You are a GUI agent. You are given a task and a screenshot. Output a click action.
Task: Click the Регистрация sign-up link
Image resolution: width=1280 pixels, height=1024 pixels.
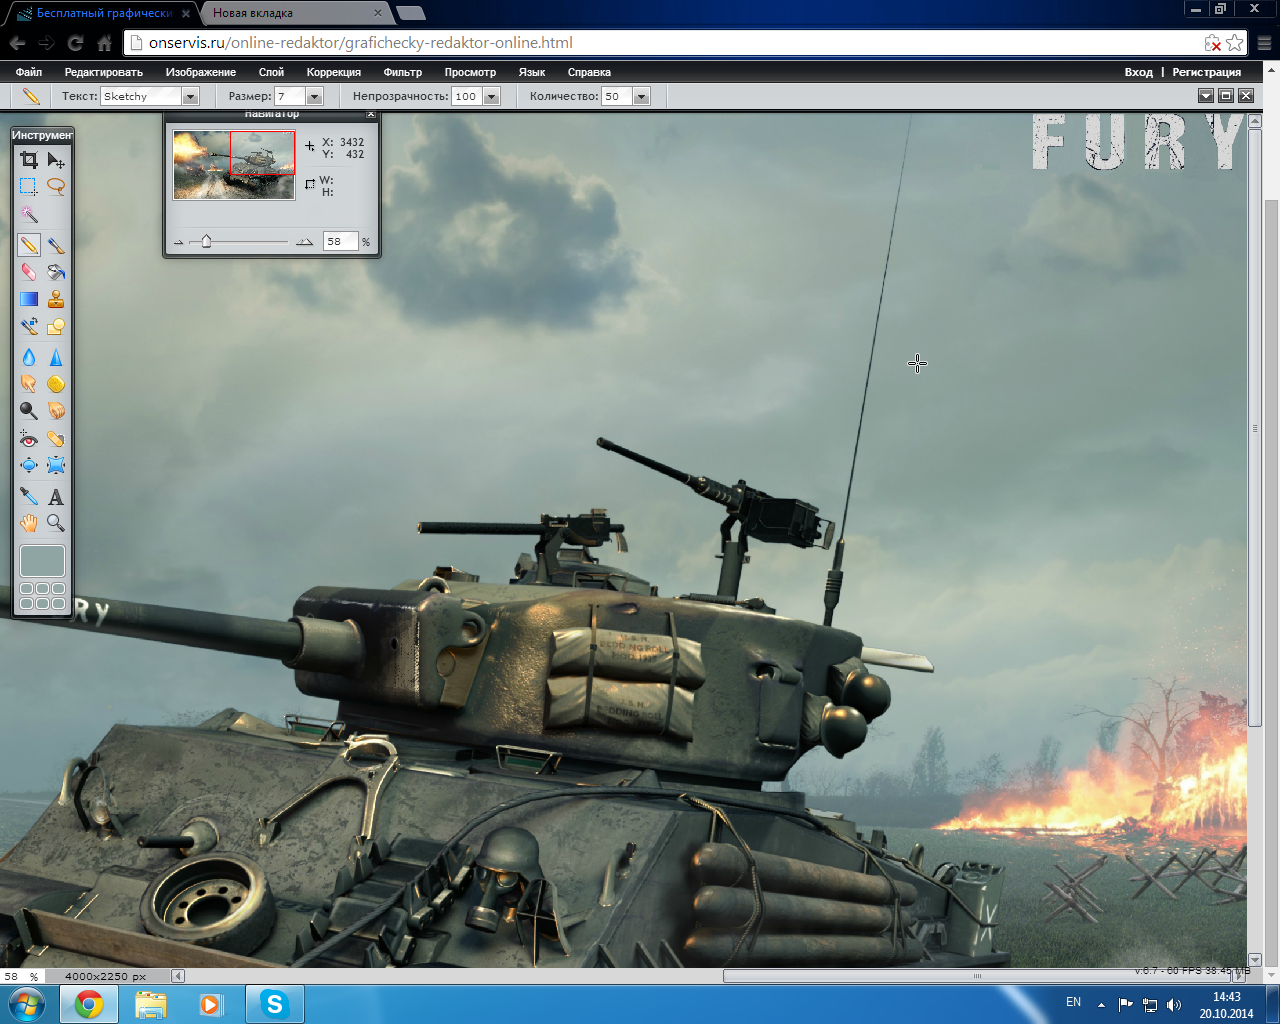[1207, 72]
